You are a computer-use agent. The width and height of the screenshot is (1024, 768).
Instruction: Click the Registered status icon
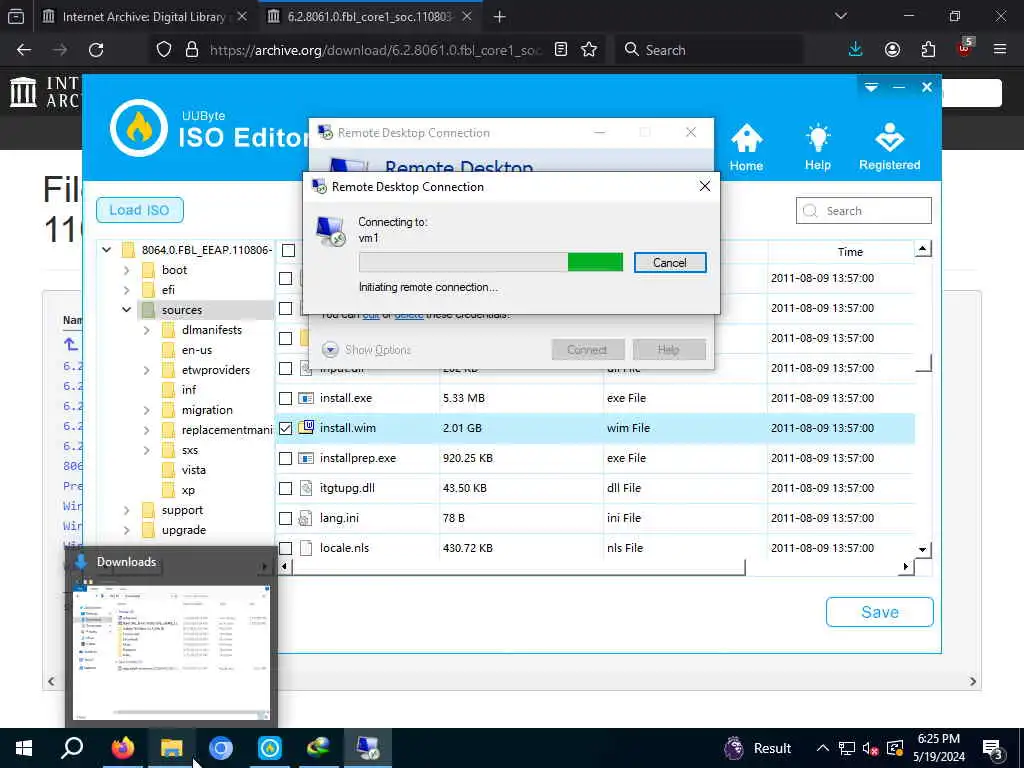tap(889, 148)
